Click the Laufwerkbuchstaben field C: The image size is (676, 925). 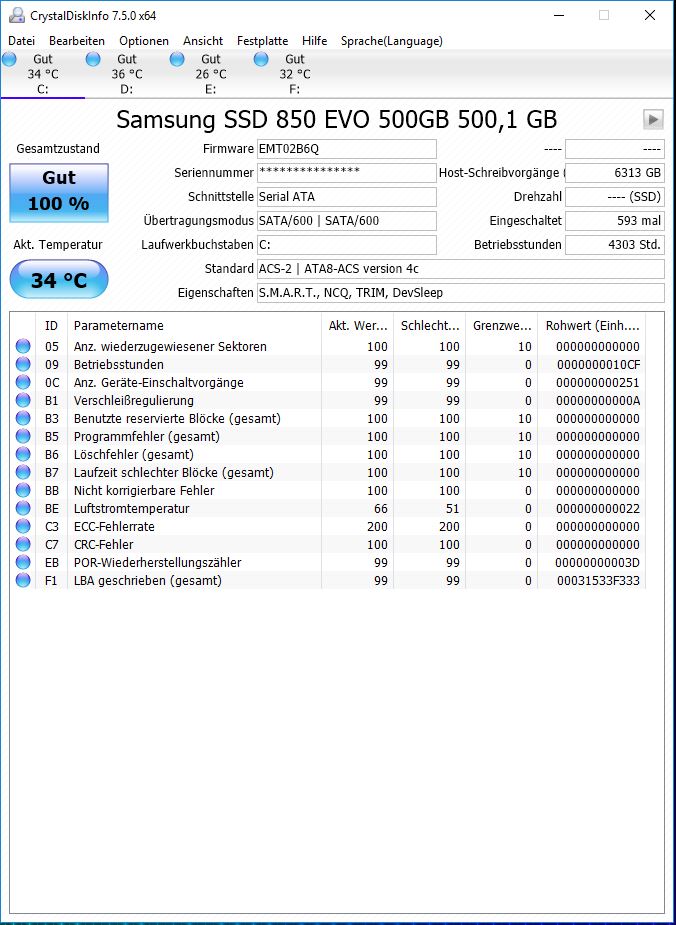(x=347, y=245)
